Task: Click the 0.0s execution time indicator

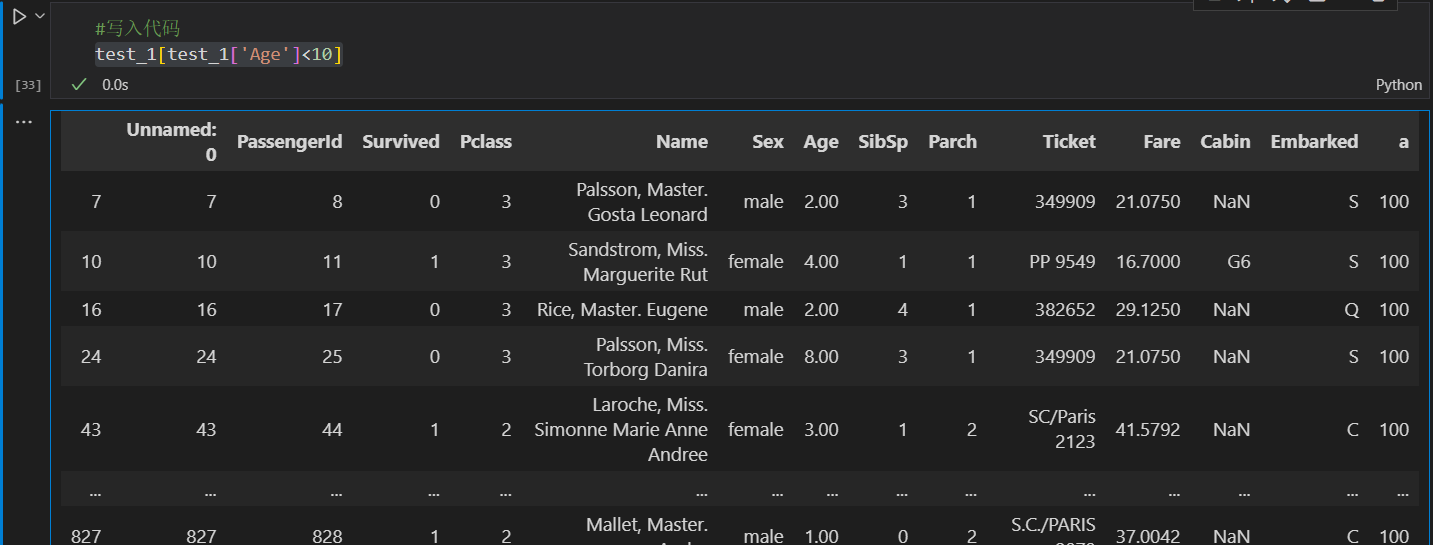Action: coord(115,85)
